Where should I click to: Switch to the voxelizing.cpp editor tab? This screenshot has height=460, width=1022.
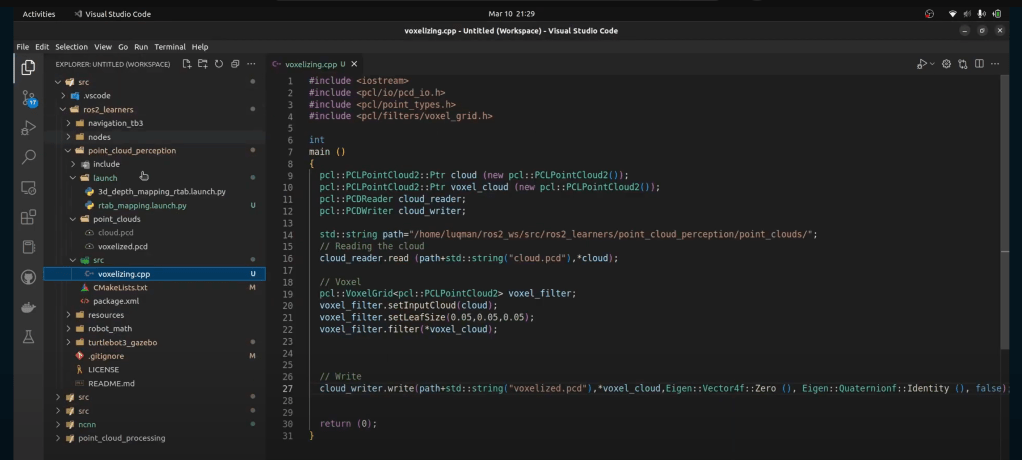tap(309, 64)
